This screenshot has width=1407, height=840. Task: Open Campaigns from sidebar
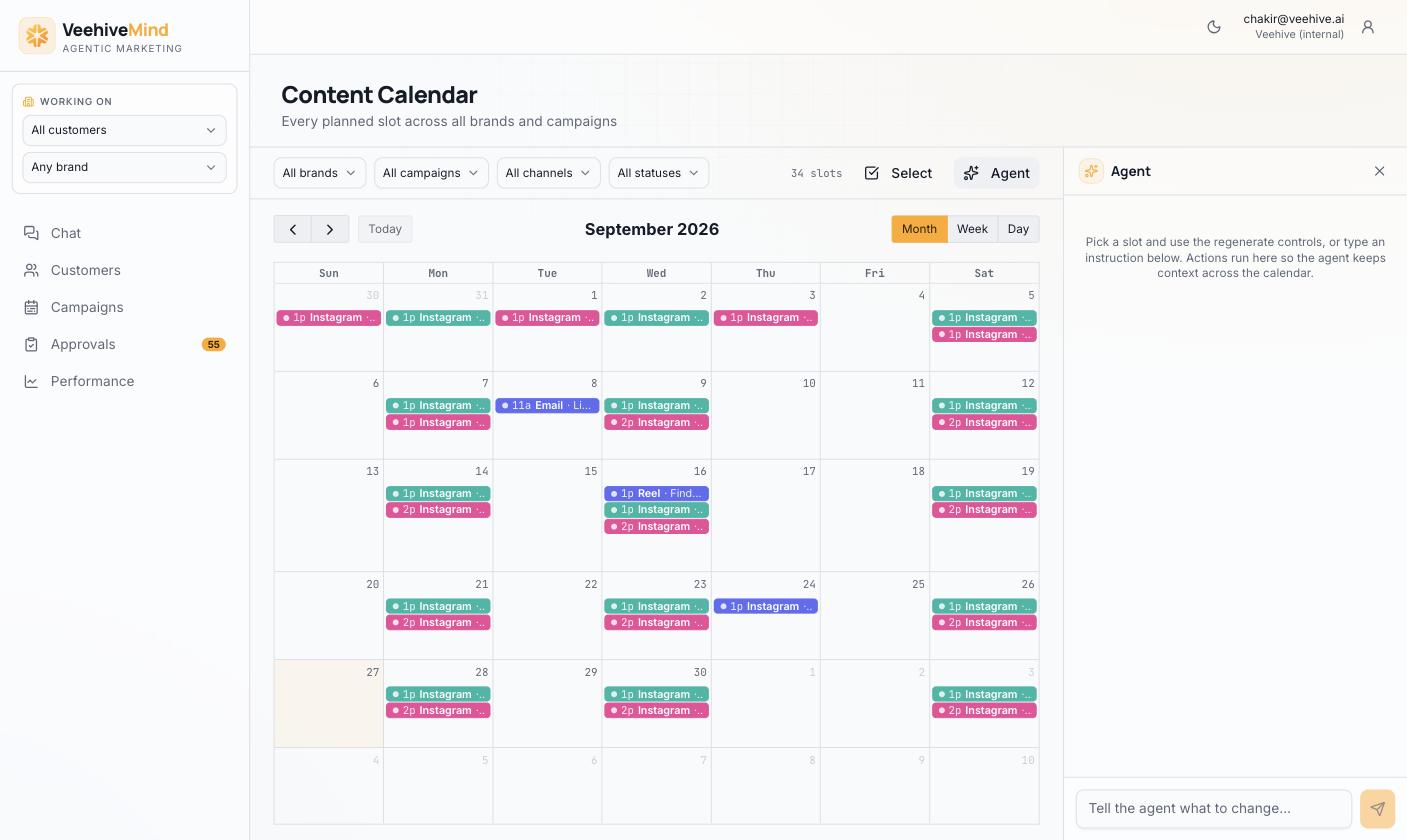tap(124, 307)
